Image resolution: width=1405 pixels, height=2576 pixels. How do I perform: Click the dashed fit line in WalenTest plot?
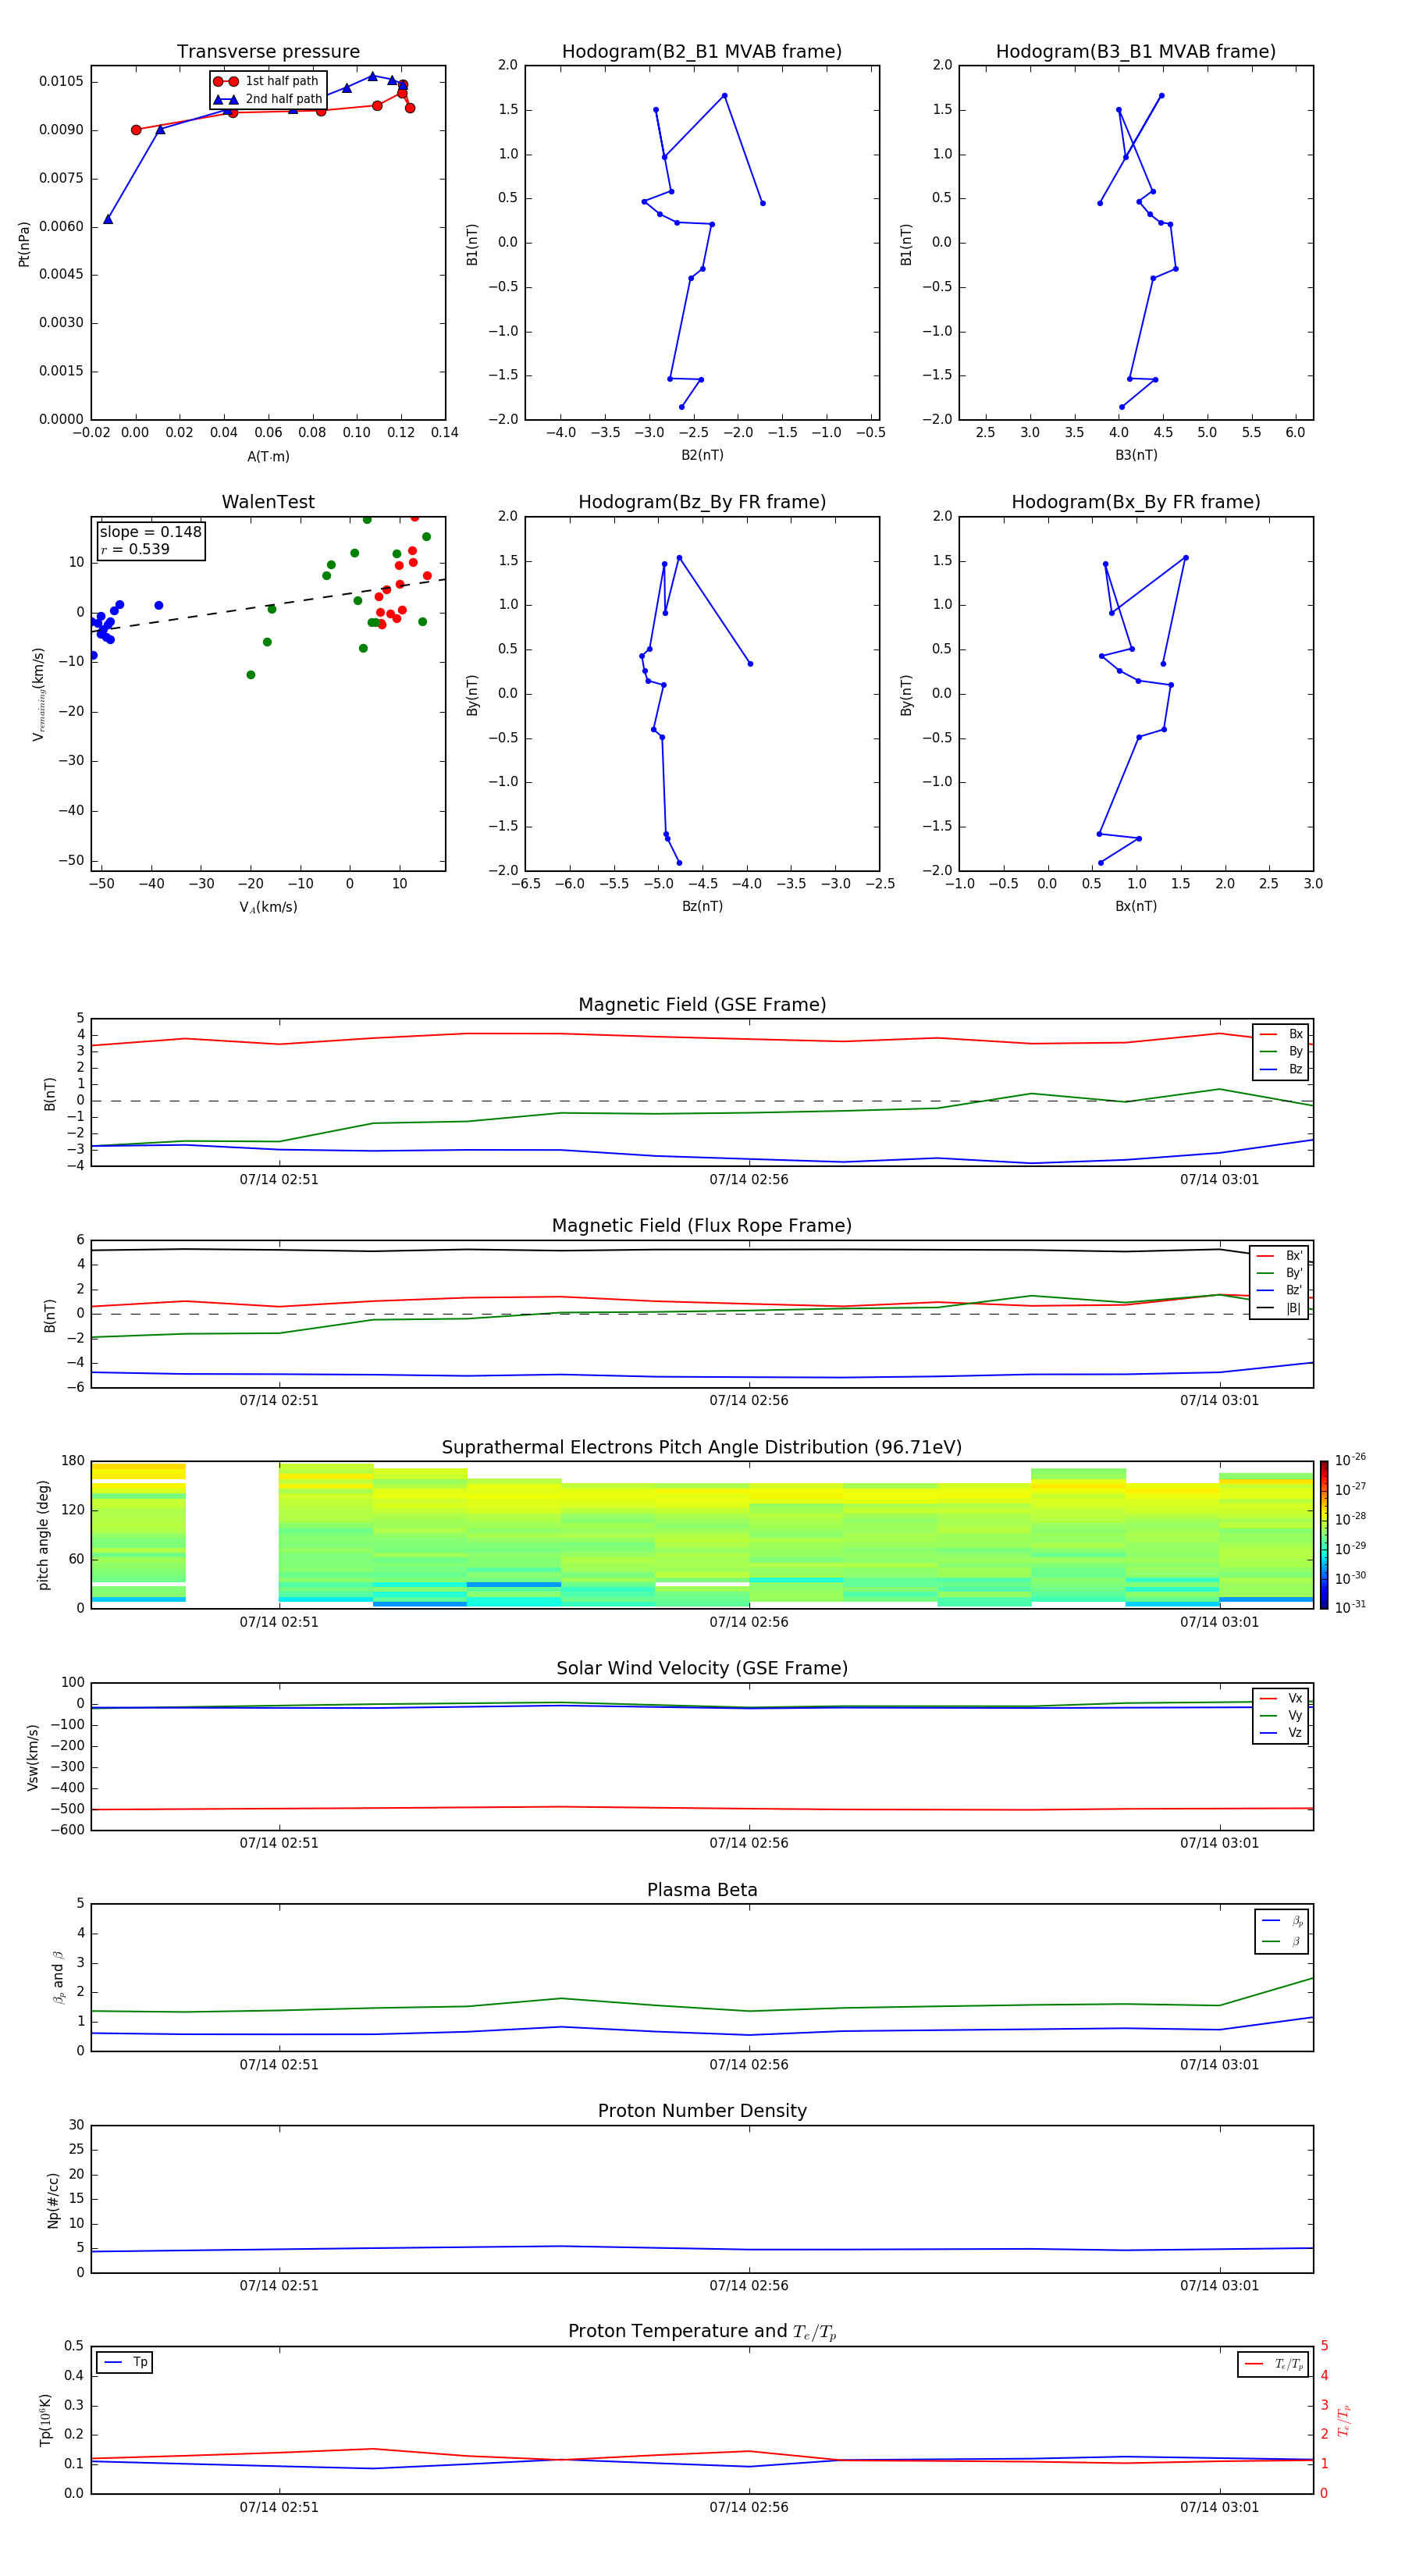click(x=268, y=604)
